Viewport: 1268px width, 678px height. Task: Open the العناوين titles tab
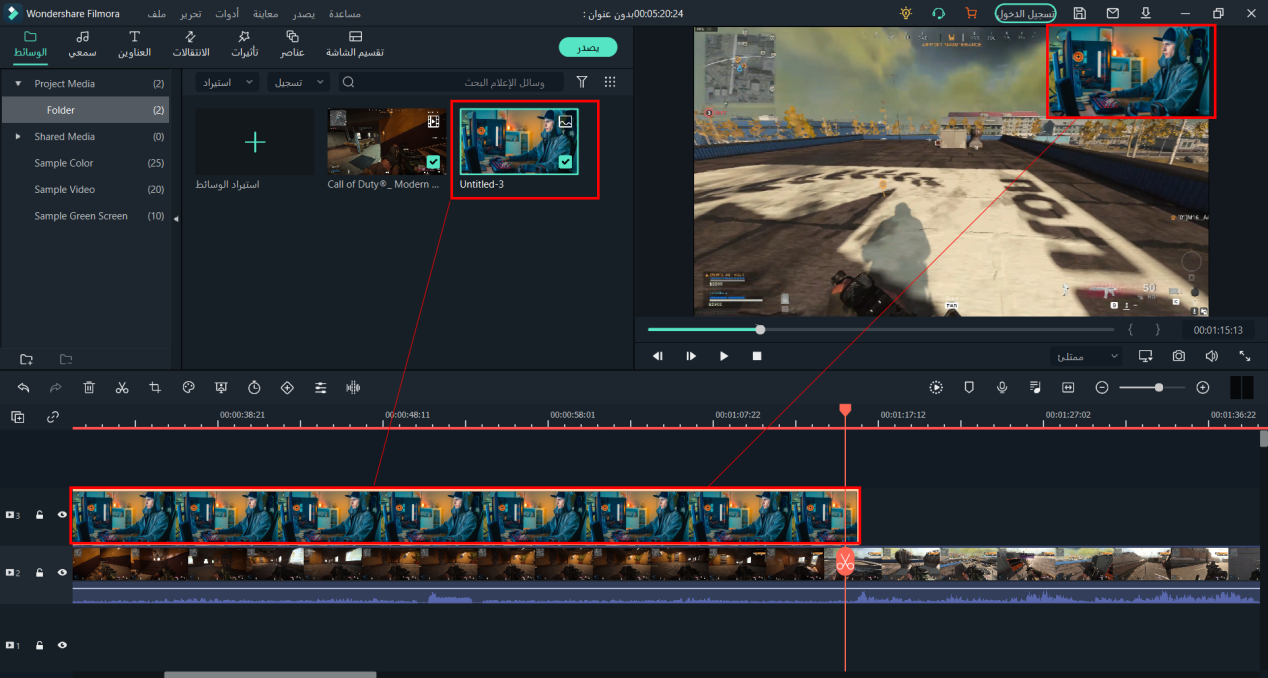click(x=134, y=44)
